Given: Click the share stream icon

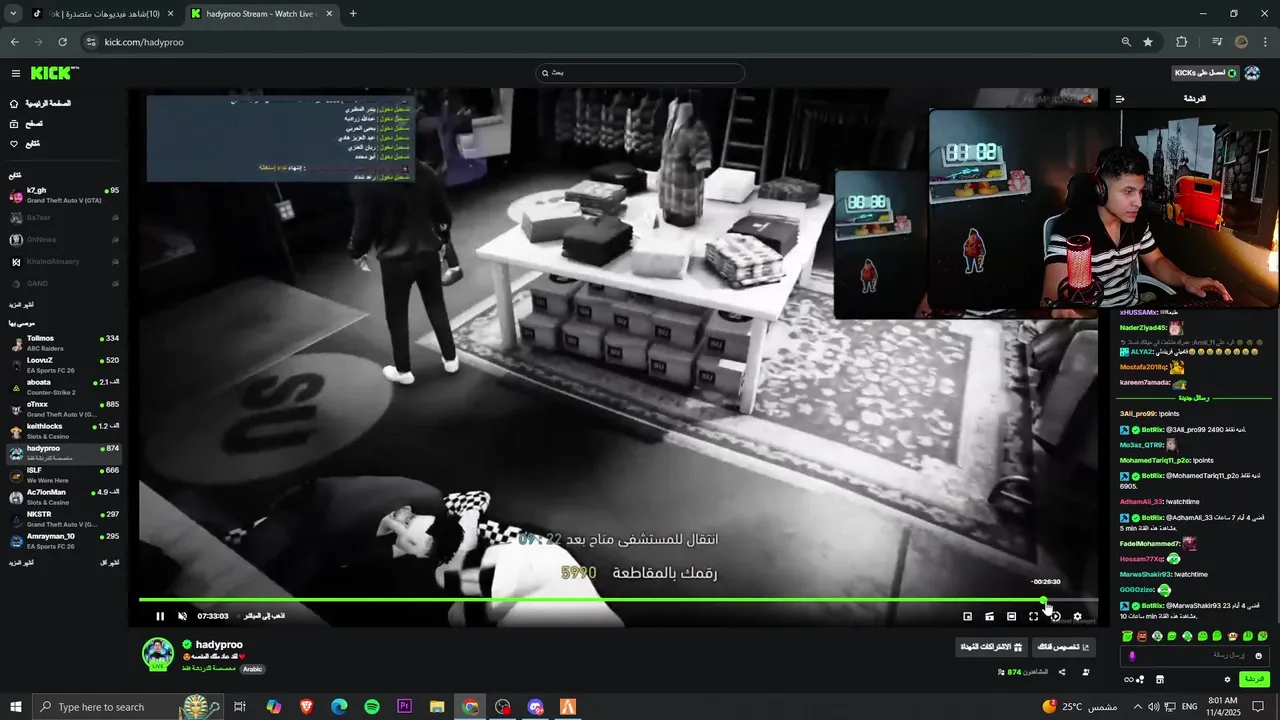Looking at the screenshot, I should point(1062,672).
